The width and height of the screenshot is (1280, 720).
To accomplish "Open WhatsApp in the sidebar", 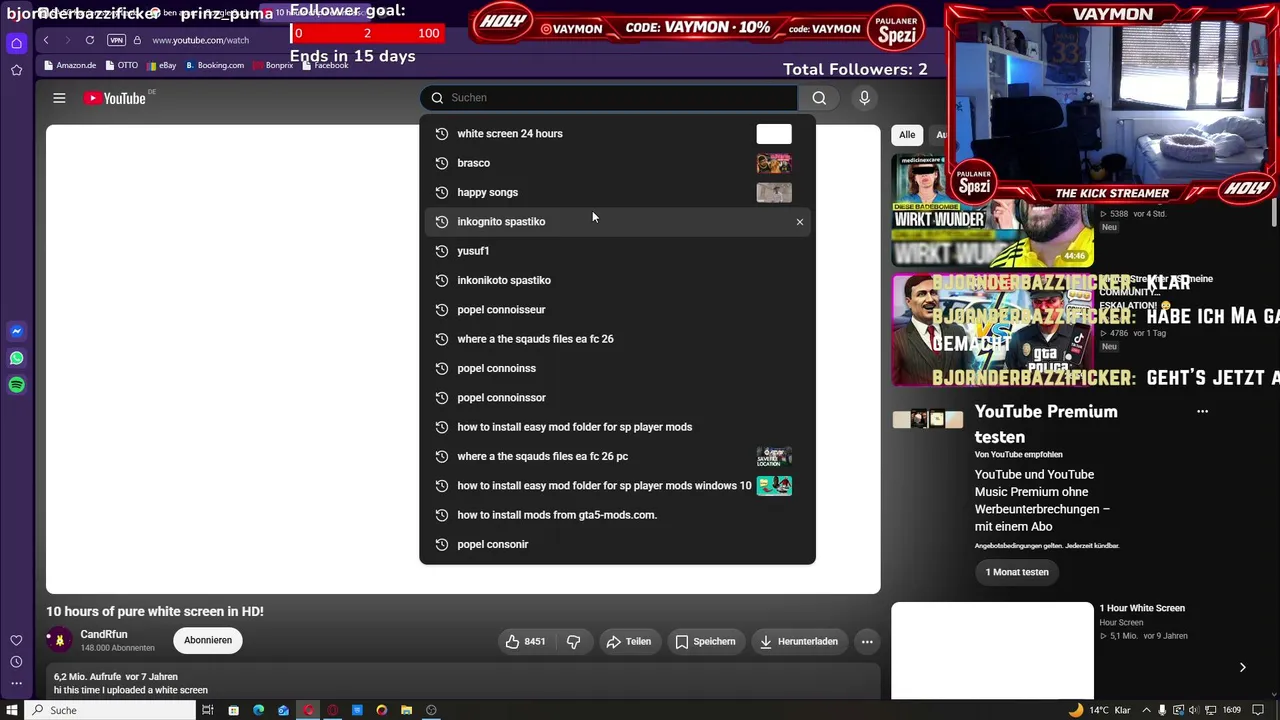I will (16, 358).
